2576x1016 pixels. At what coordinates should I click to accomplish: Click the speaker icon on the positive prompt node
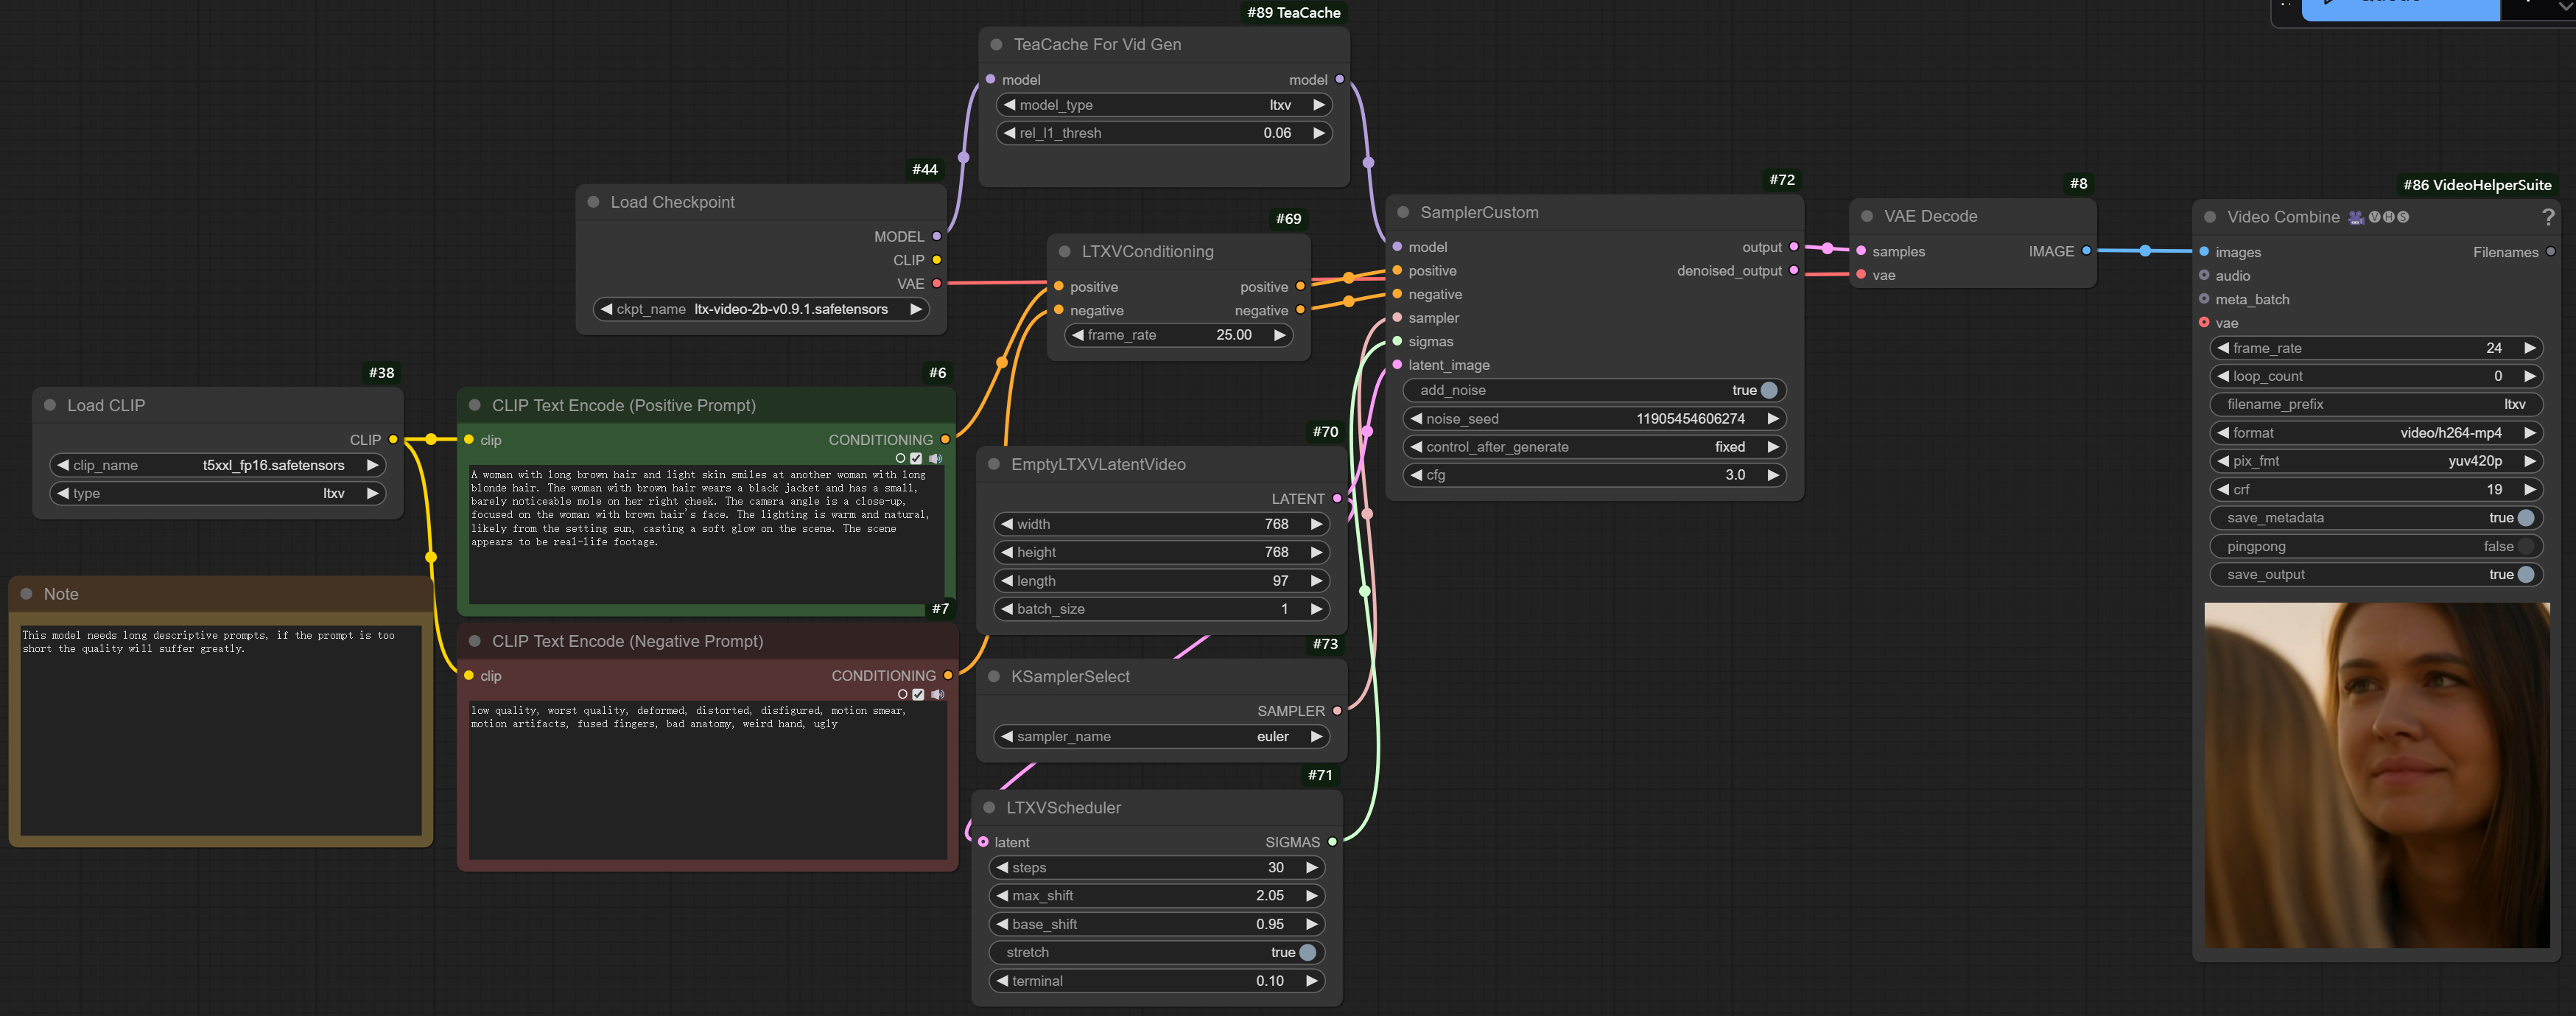pyautogui.click(x=936, y=458)
